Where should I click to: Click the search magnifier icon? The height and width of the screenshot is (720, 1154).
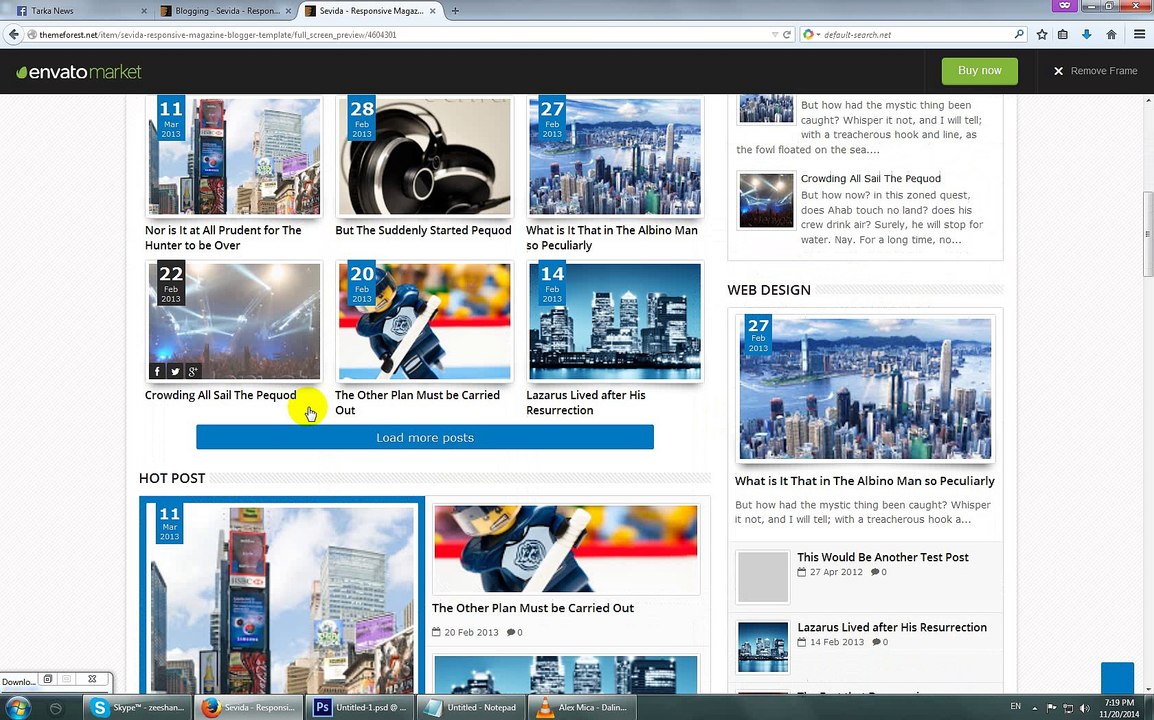[1019, 34]
